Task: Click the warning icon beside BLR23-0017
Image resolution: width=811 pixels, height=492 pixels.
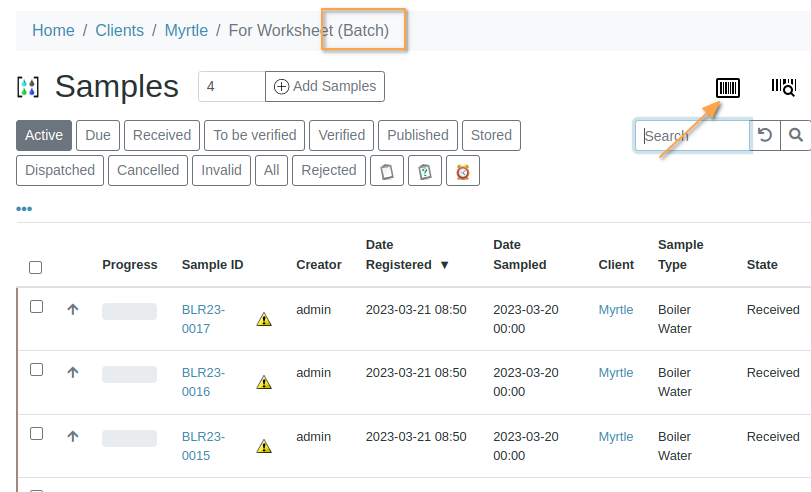Action: coord(264,320)
